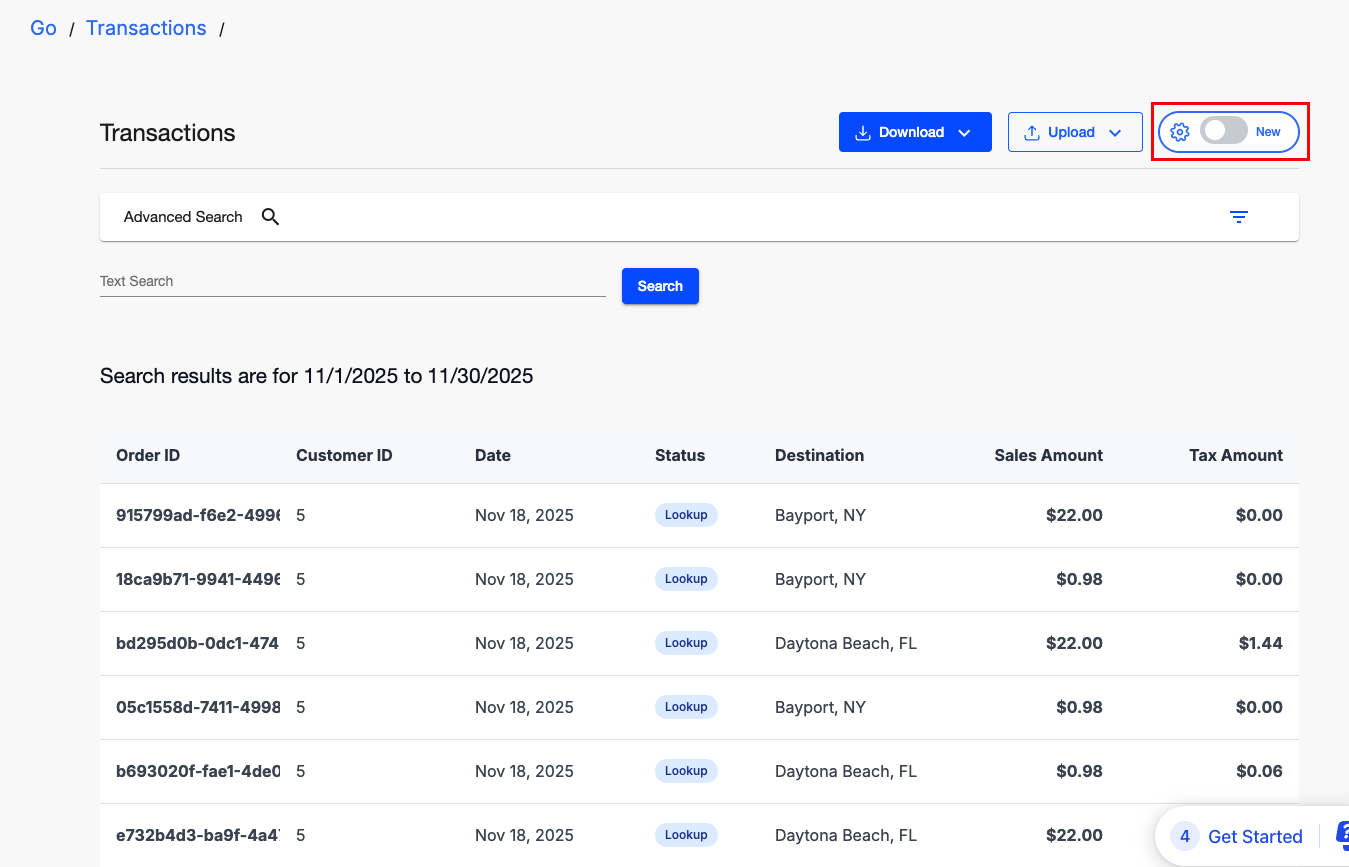Image resolution: width=1349 pixels, height=867 pixels.
Task: Click Lookup status badge for order bd295d0b
Action: [x=686, y=643]
